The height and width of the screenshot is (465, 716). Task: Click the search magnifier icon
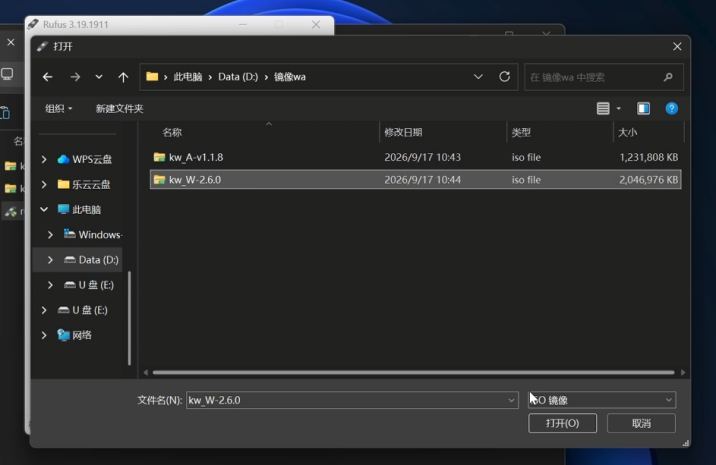tap(668, 77)
